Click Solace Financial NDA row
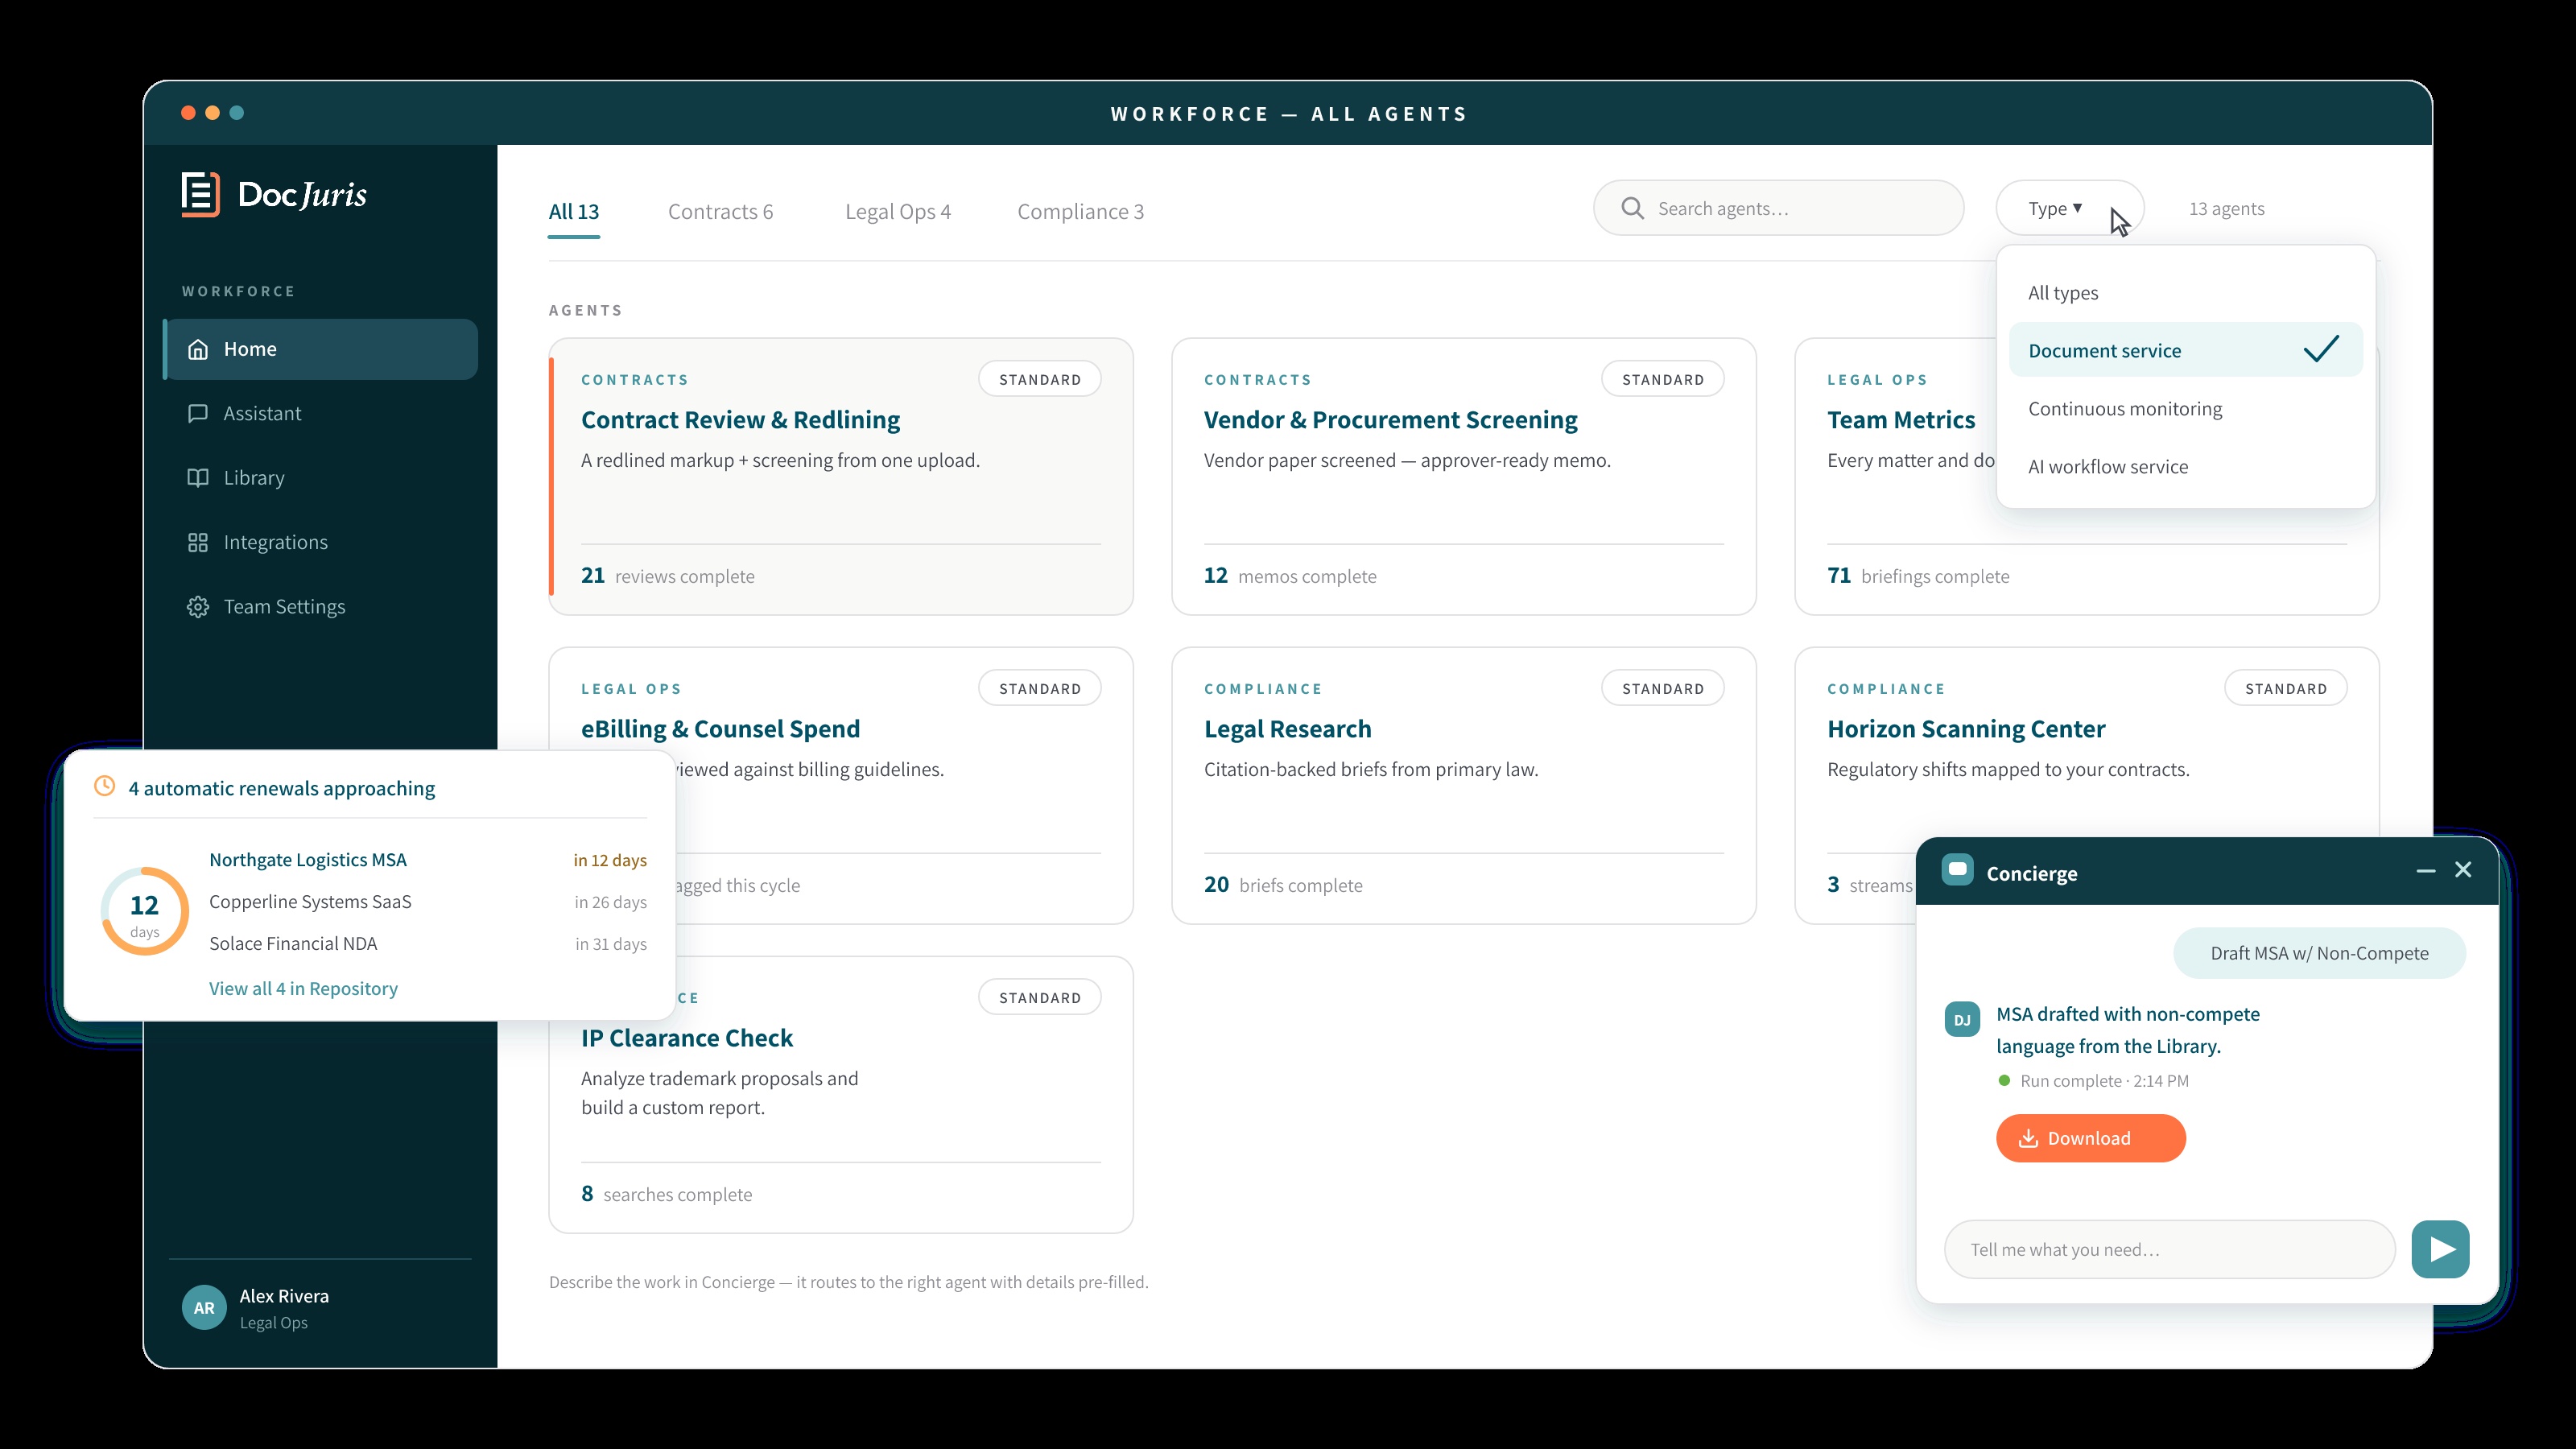 [x=427, y=944]
